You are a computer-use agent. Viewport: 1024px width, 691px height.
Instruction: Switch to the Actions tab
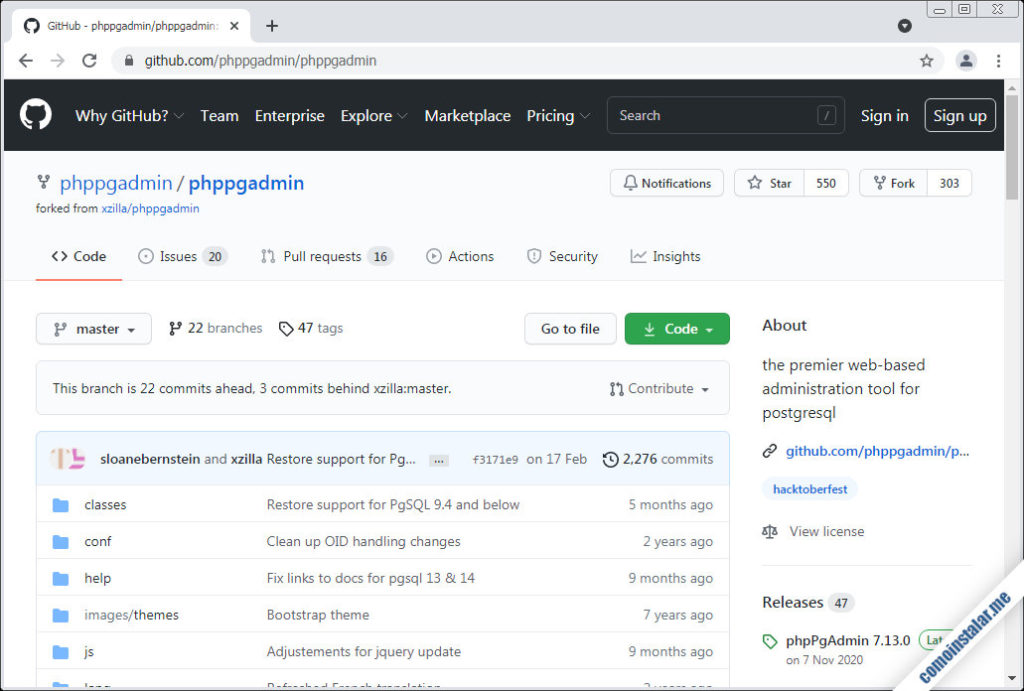point(460,256)
